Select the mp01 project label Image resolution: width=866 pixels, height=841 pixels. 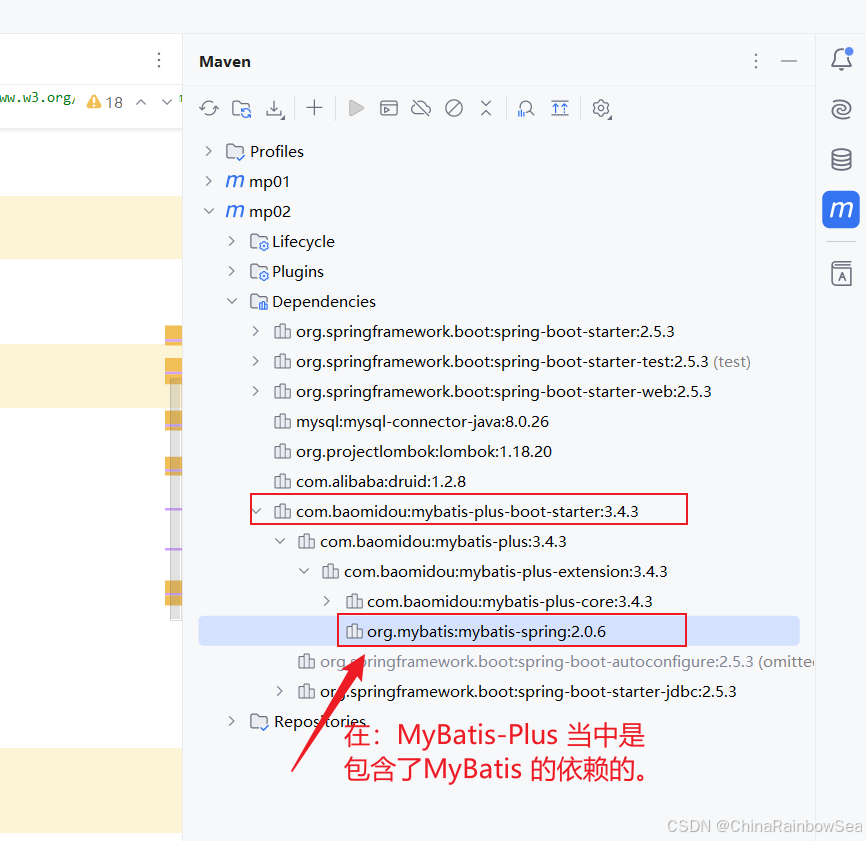point(269,181)
